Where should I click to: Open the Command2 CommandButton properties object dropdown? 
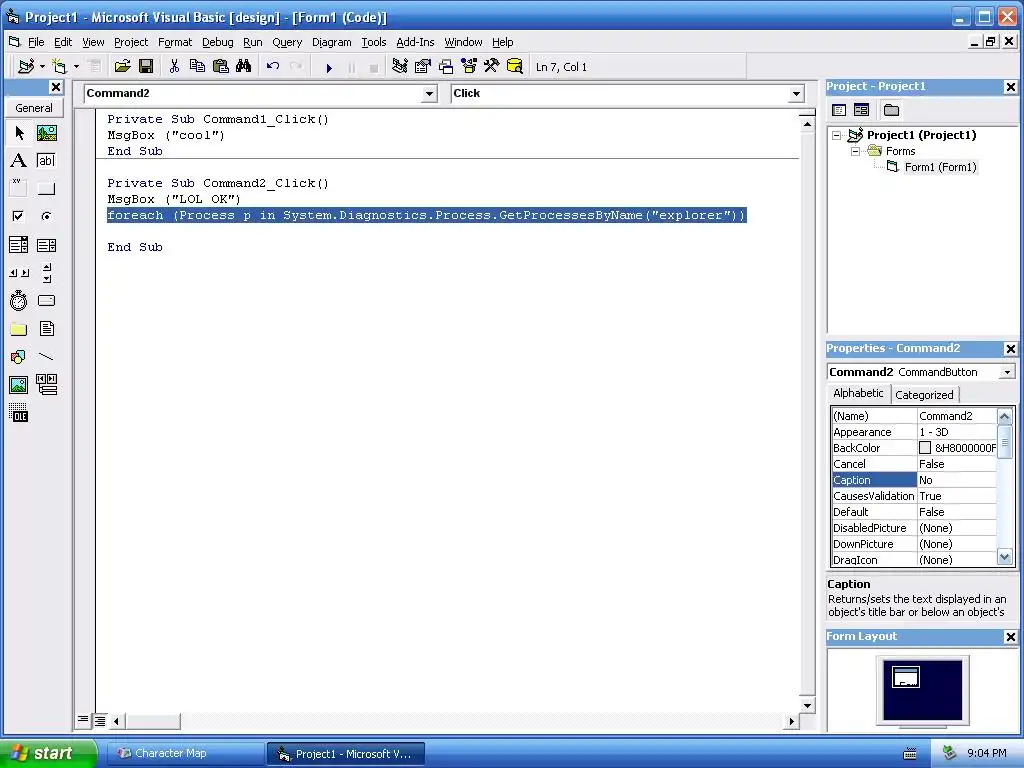coord(1008,372)
